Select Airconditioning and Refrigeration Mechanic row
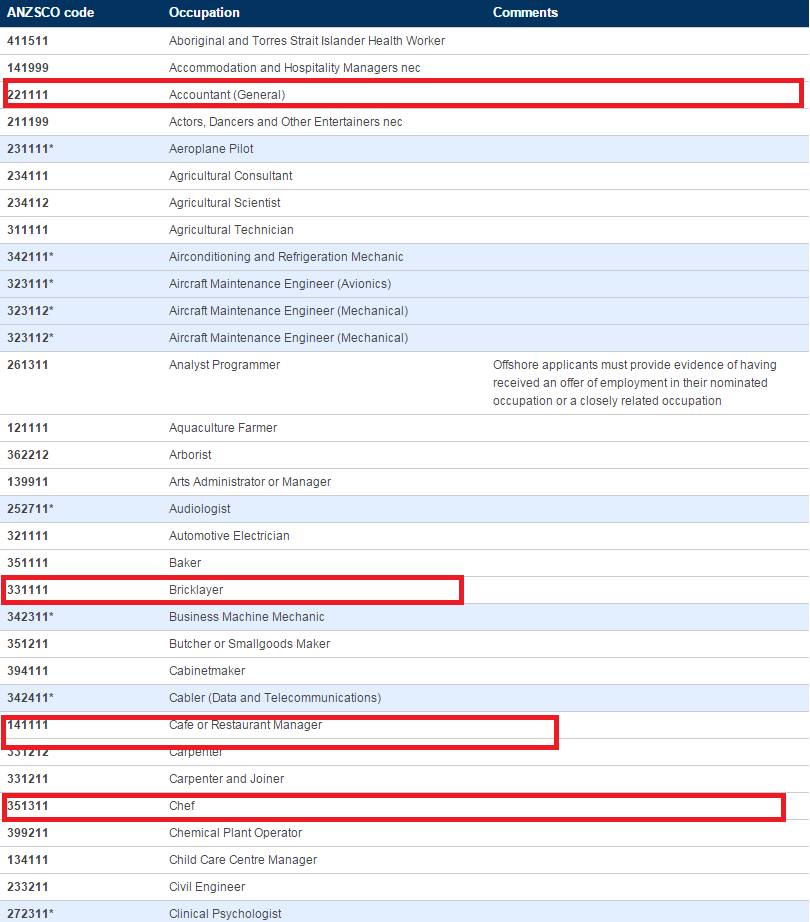The height and width of the screenshot is (922, 810). 286,257
